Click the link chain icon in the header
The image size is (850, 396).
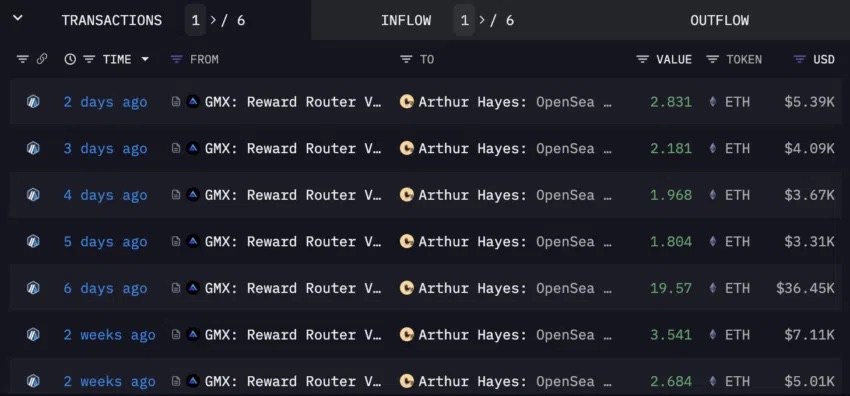click(x=42, y=59)
